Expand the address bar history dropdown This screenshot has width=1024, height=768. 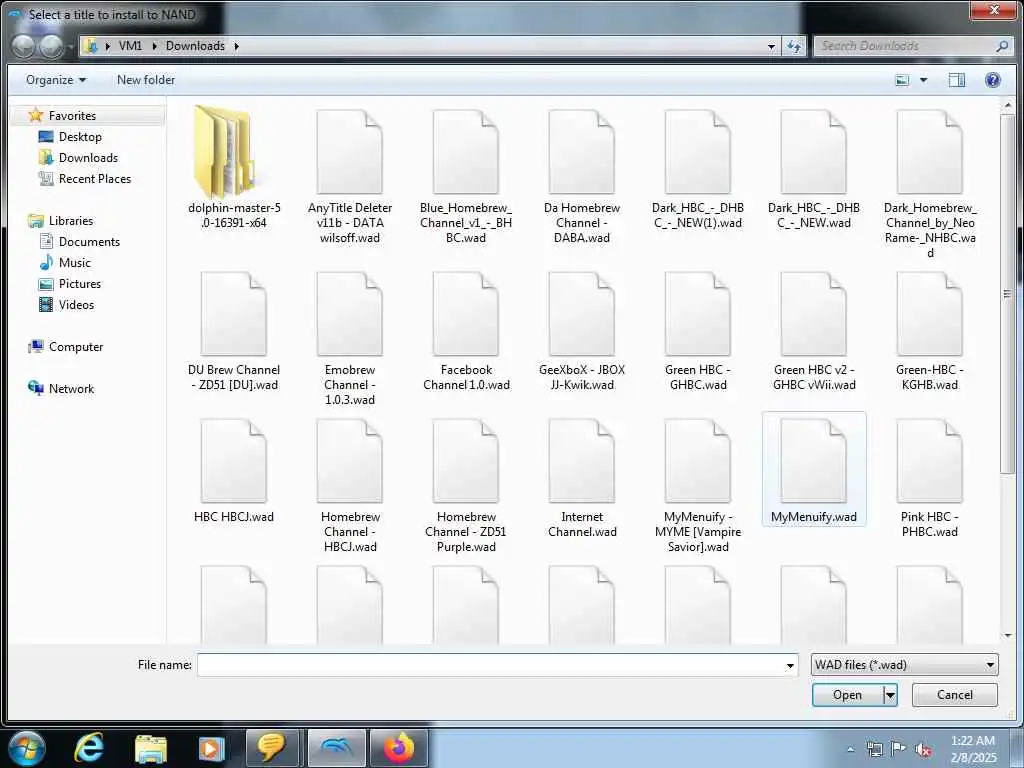point(771,46)
